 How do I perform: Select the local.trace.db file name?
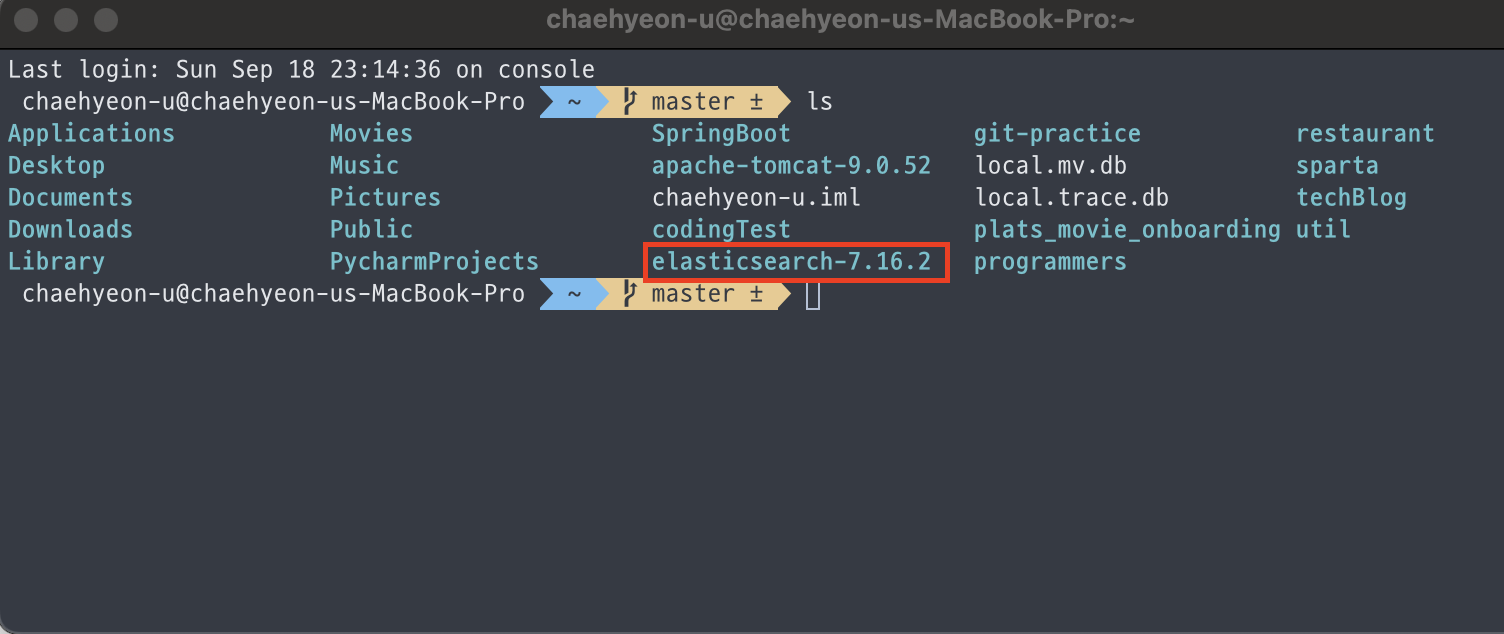pyautogui.click(x=1071, y=198)
